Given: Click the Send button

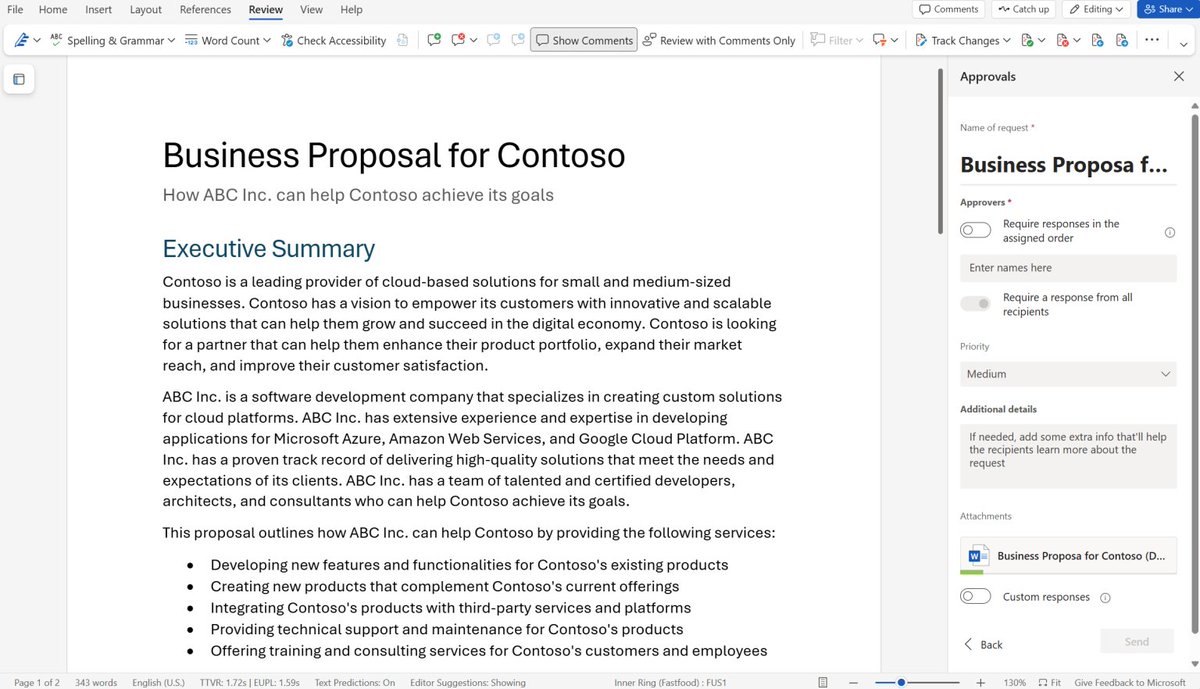Looking at the screenshot, I should (x=1137, y=642).
